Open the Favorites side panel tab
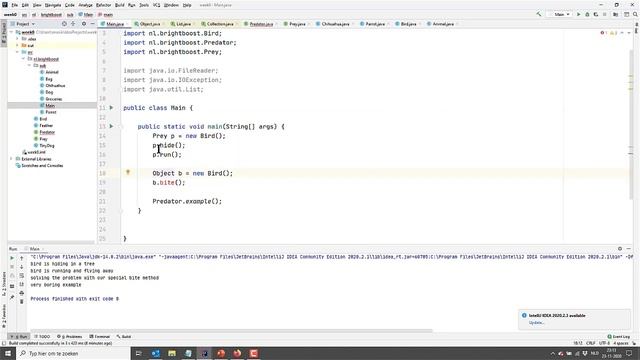This screenshot has height=360, width=640. [x=4, y=316]
